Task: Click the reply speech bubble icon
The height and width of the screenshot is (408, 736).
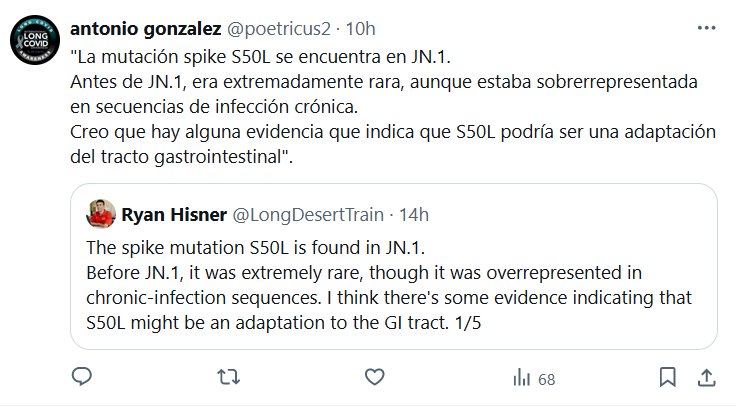Action: (84, 377)
